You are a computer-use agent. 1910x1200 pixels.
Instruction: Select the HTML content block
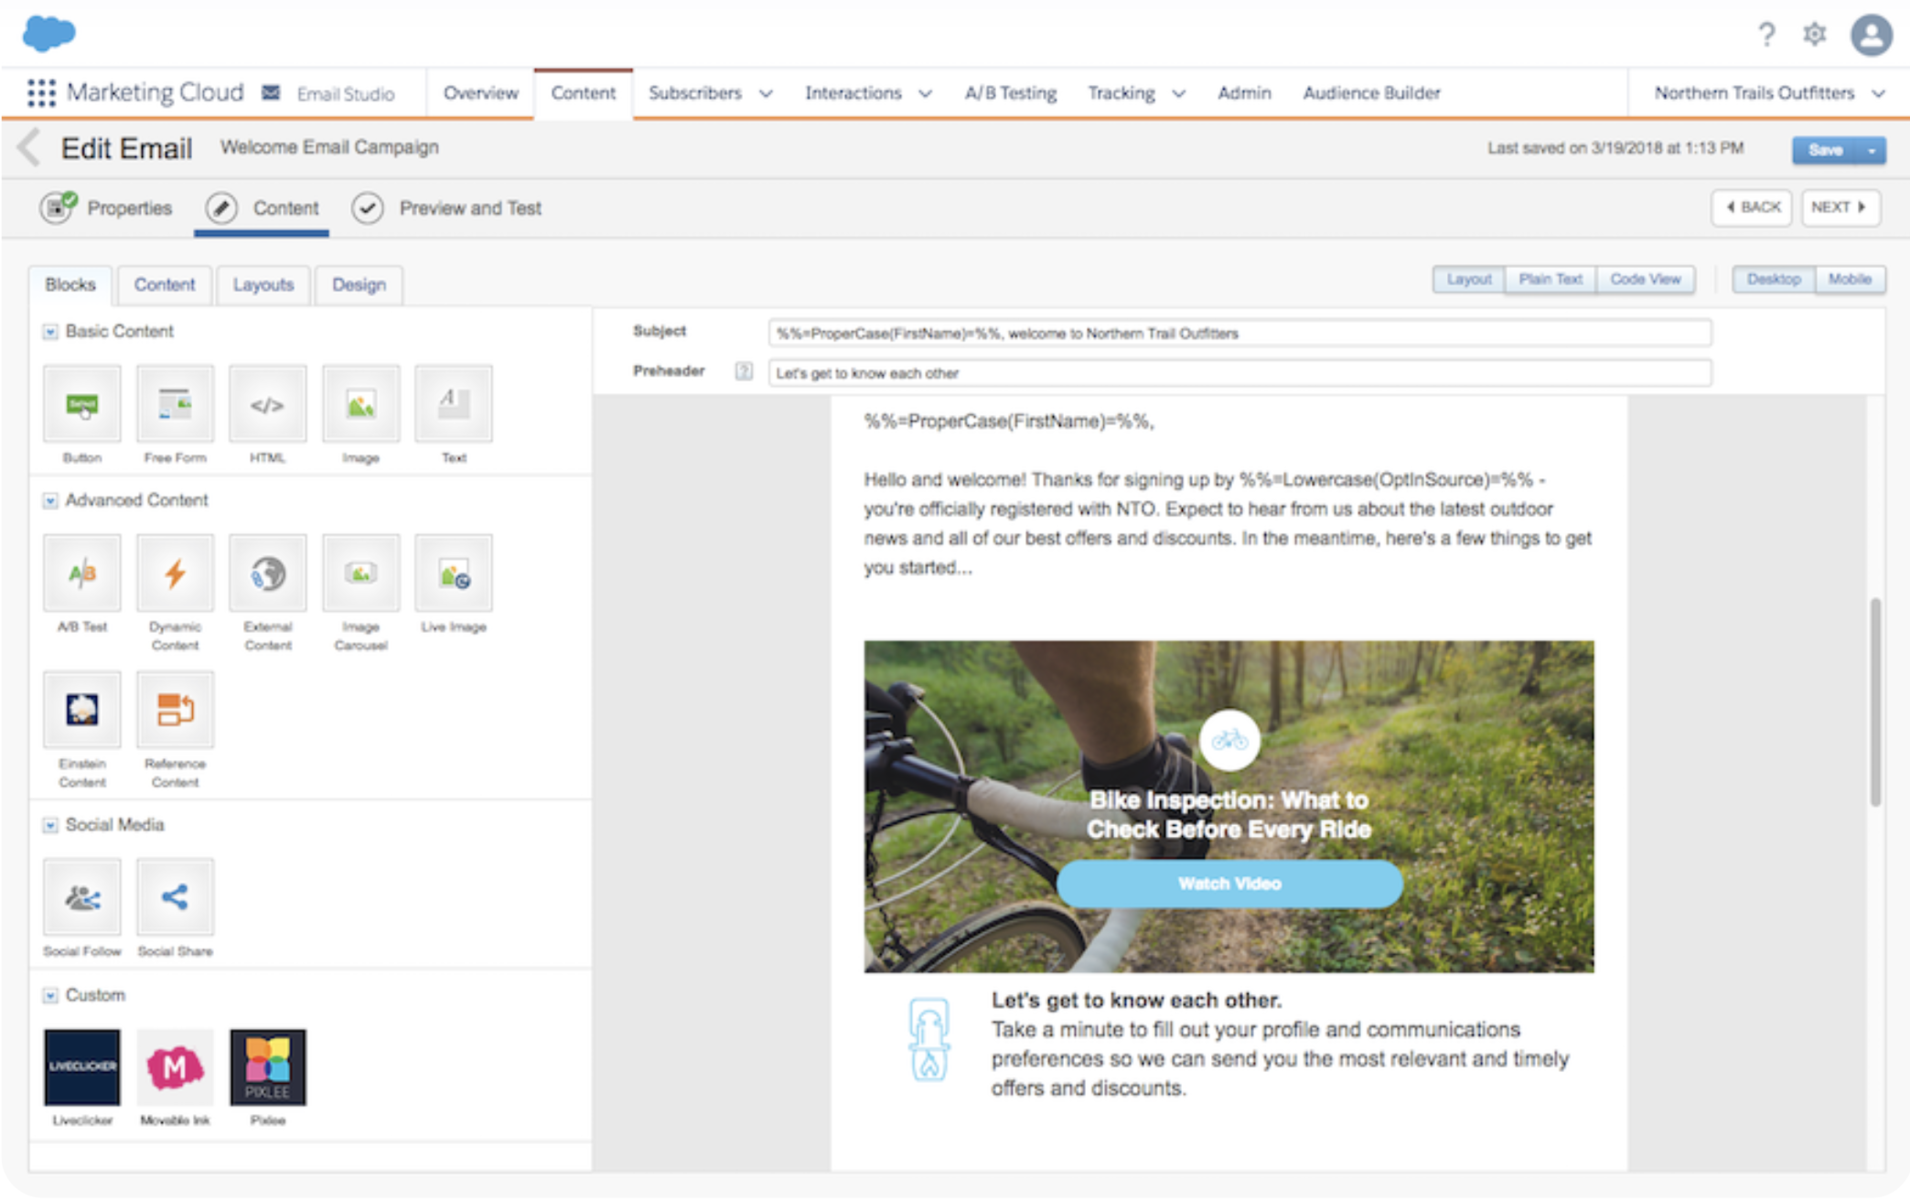(267, 404)
